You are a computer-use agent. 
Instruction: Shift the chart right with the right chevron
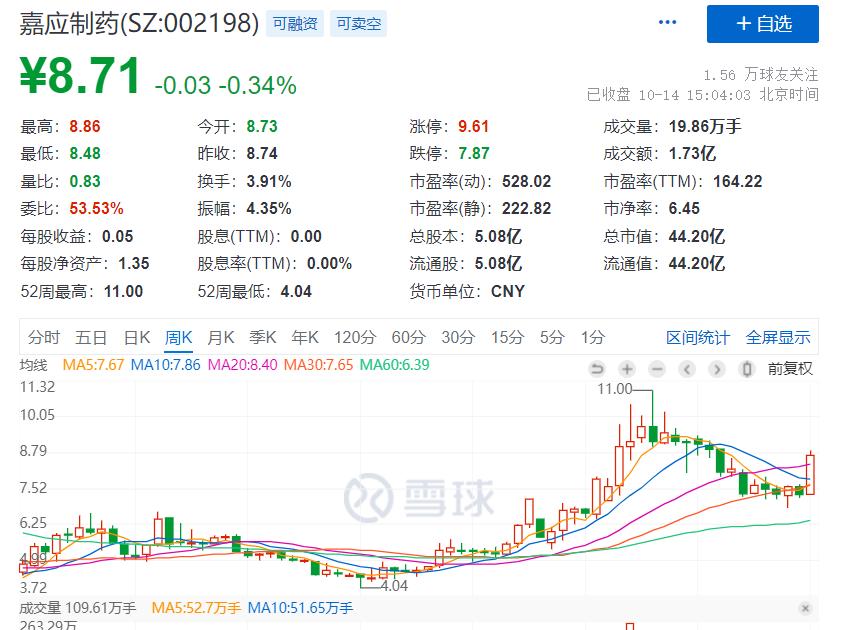pyautogui.click(x=717, y=369)
